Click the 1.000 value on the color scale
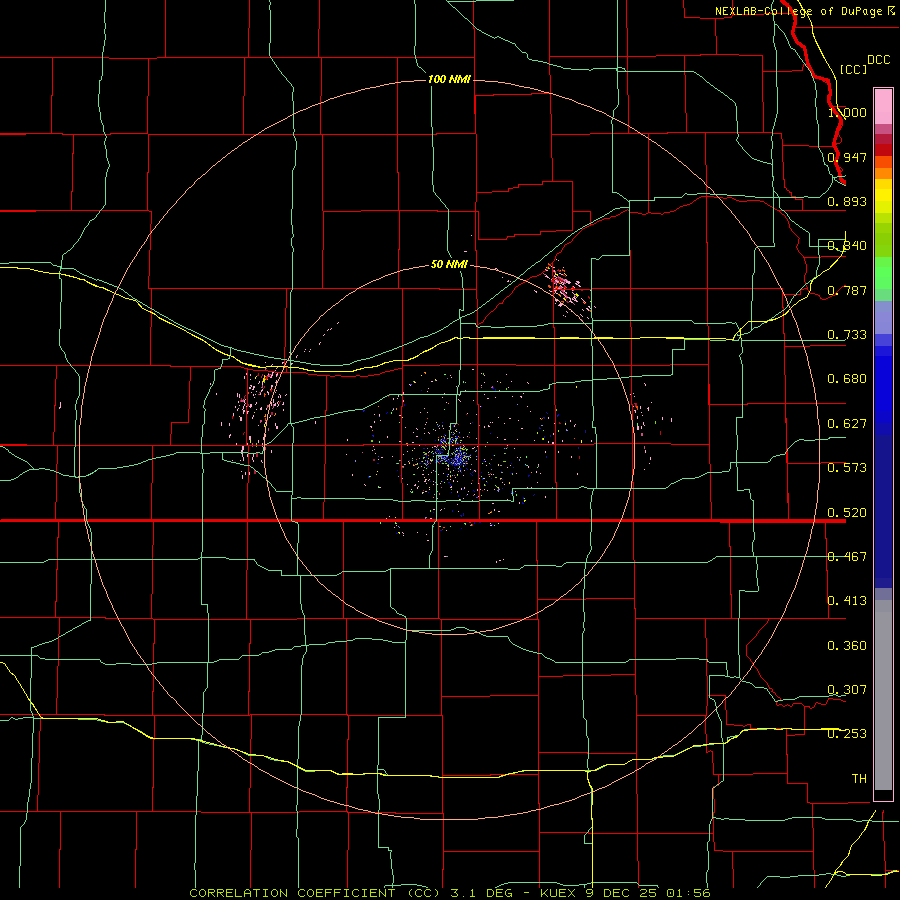 [847, 112]
